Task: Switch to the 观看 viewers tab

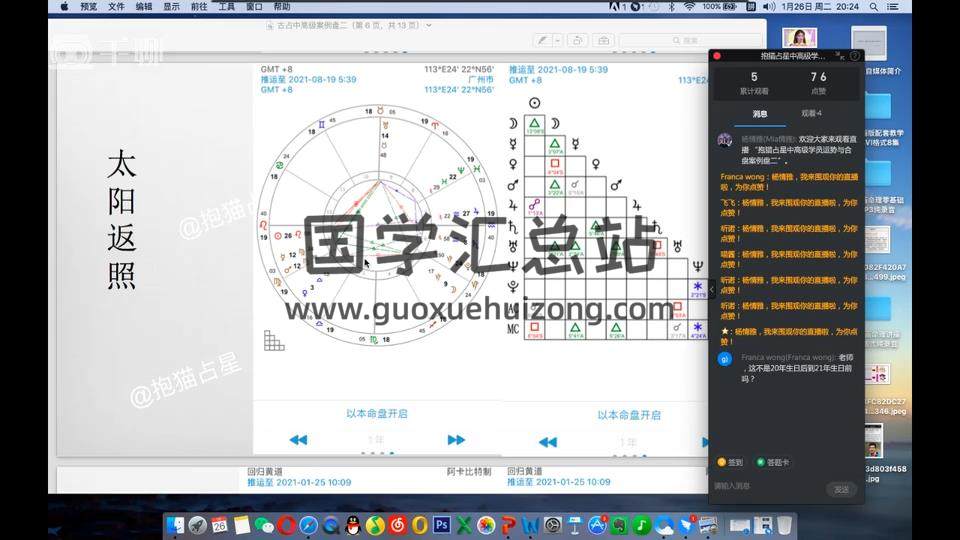Action: (x=811, y=113)
